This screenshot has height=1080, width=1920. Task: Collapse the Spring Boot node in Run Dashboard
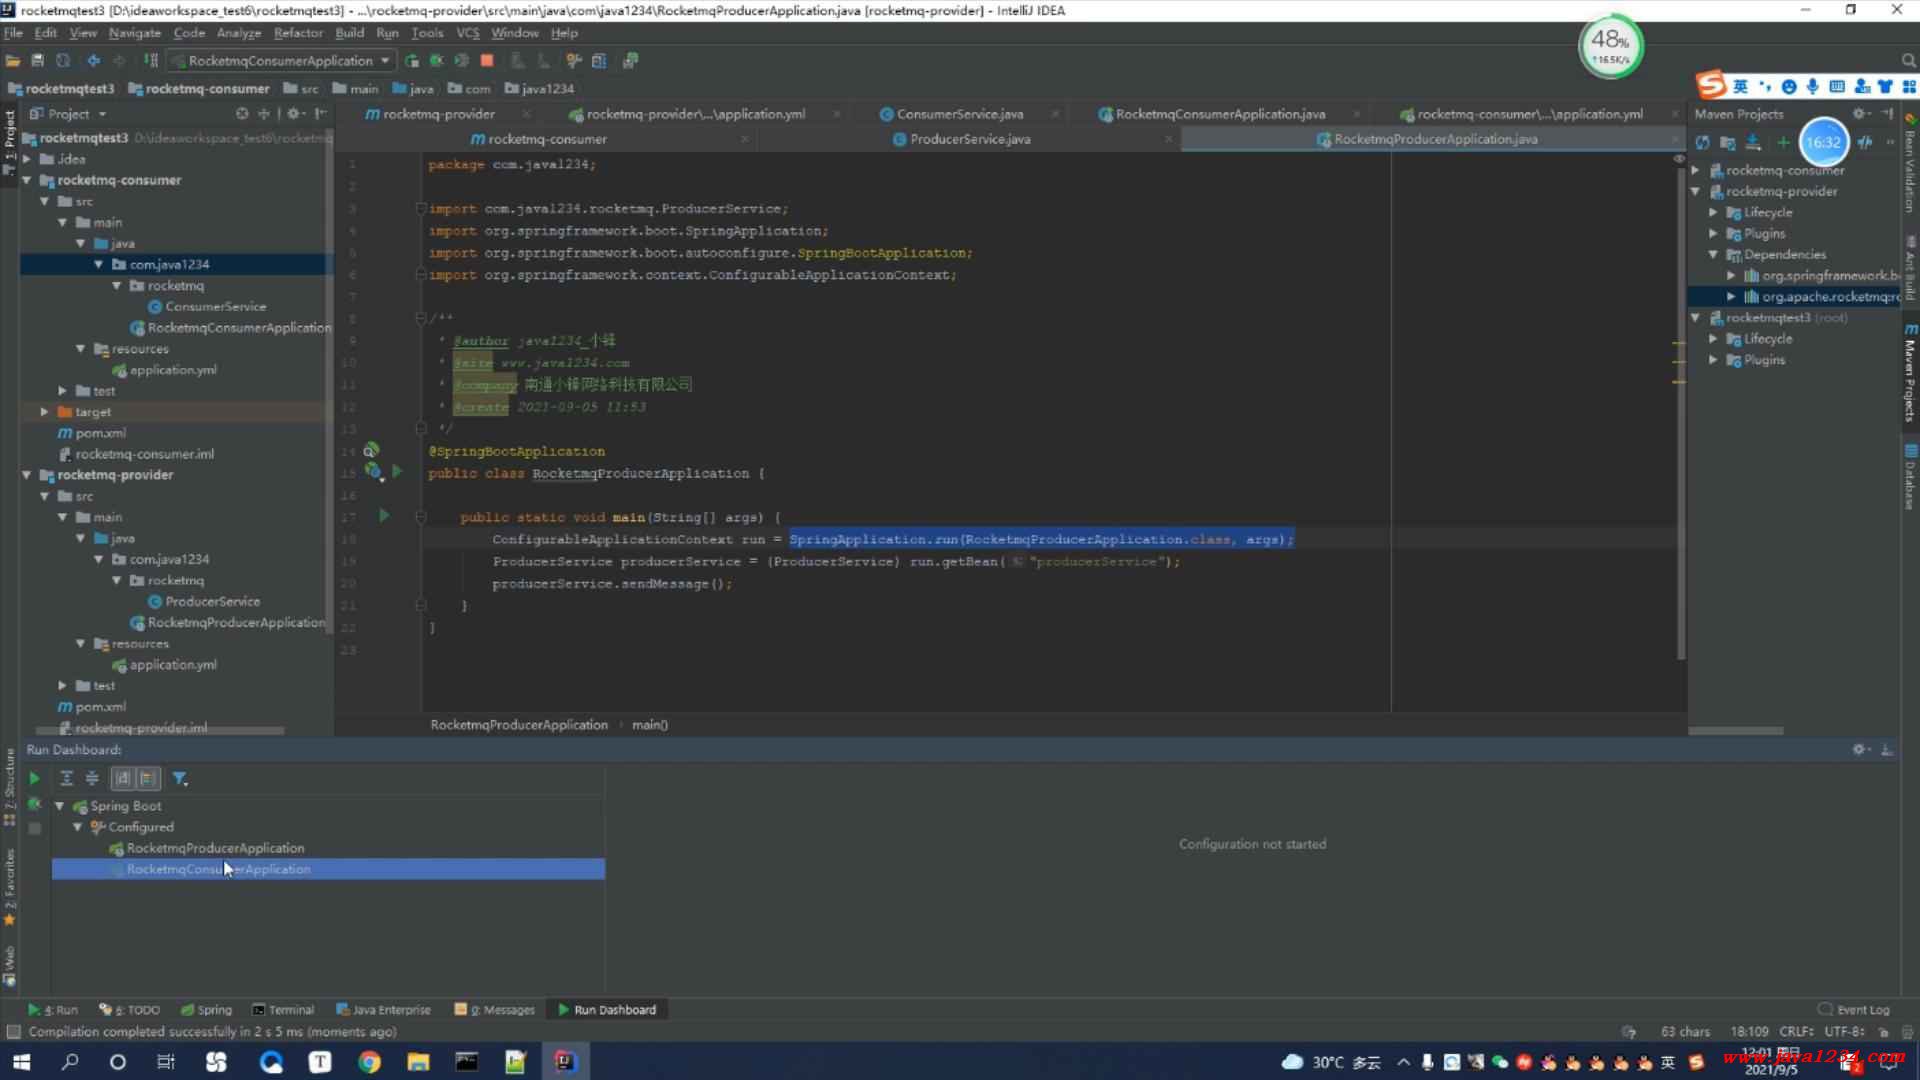click(59, 806)
